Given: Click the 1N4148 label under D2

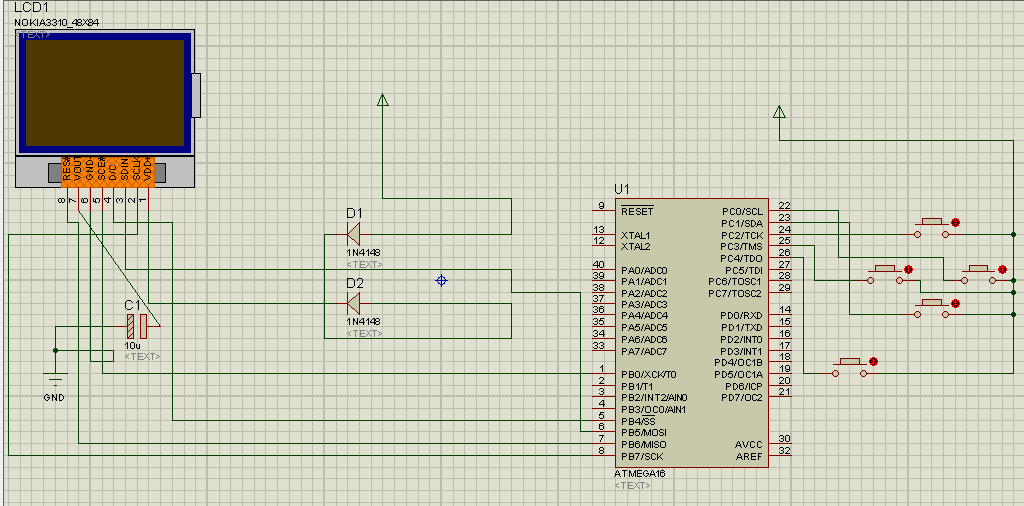Looking at the screenshot, I should click(x=363, y=322).
